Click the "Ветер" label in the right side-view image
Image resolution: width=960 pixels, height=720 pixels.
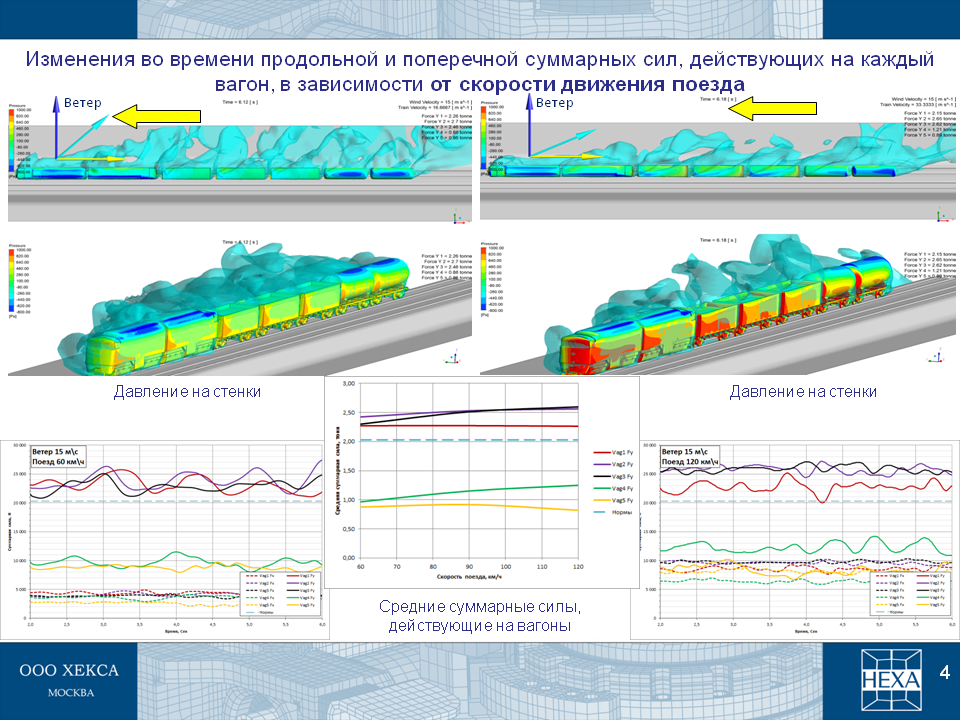[x=555, y=103]
